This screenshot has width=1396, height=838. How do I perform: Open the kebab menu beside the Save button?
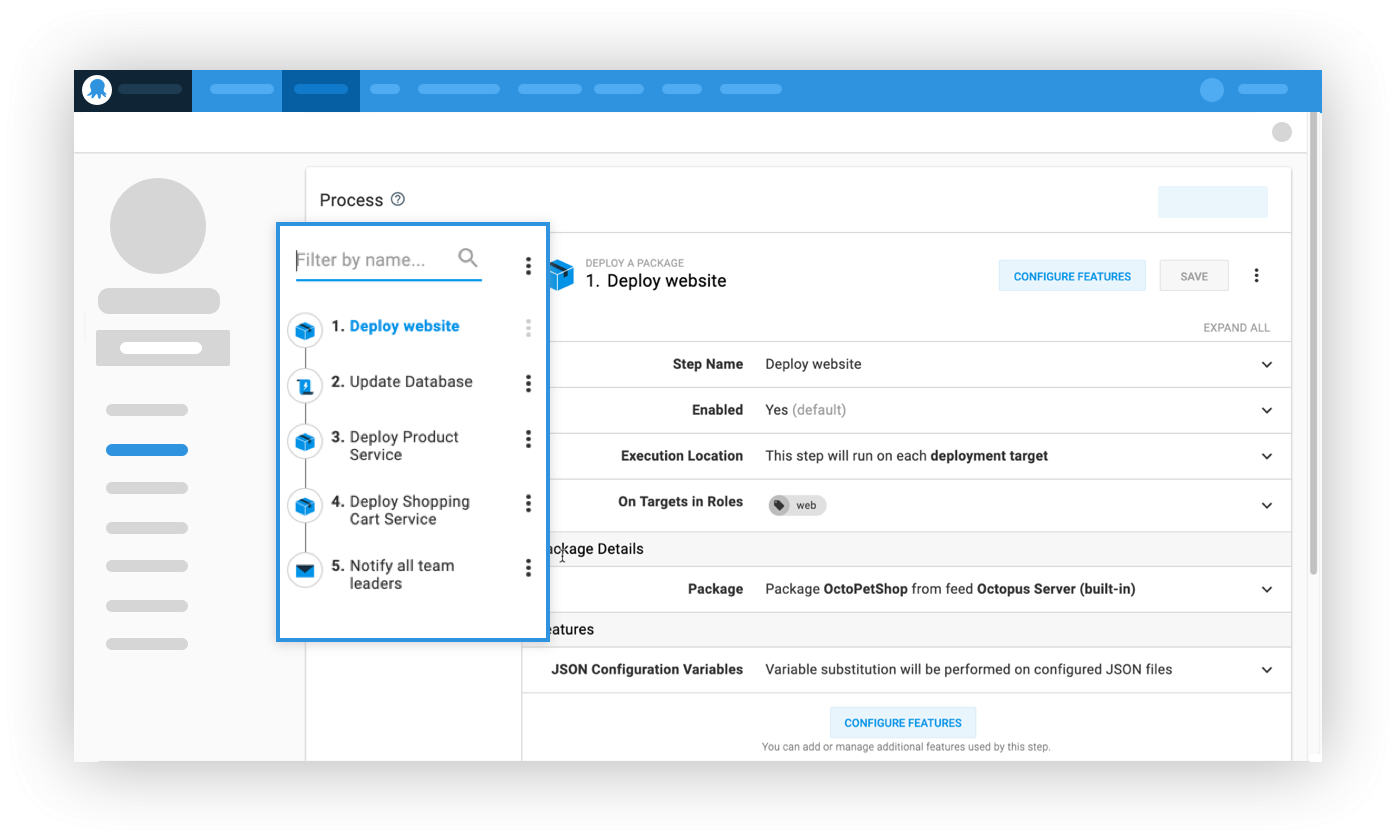pos(1257,275)
